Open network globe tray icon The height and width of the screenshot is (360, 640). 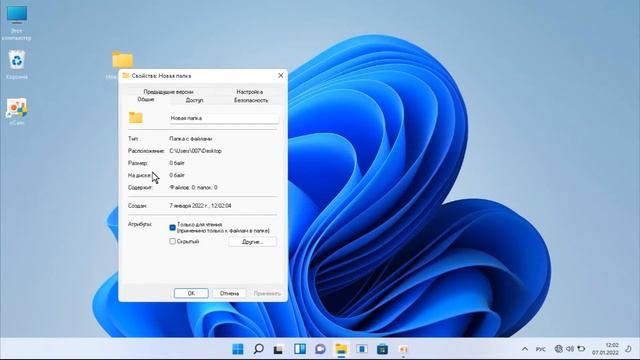(559, 349)
